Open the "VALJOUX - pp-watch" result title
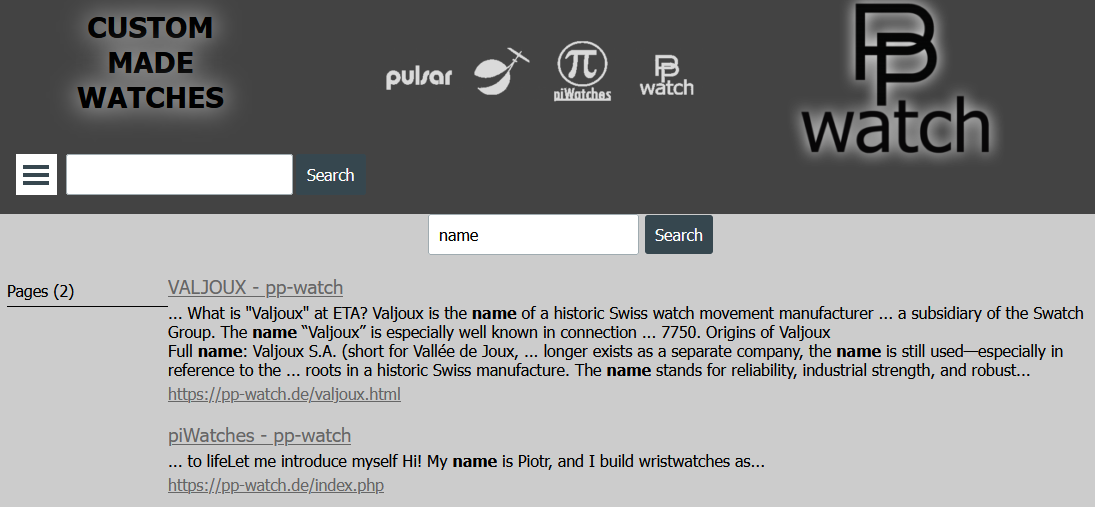 point(255,288)
